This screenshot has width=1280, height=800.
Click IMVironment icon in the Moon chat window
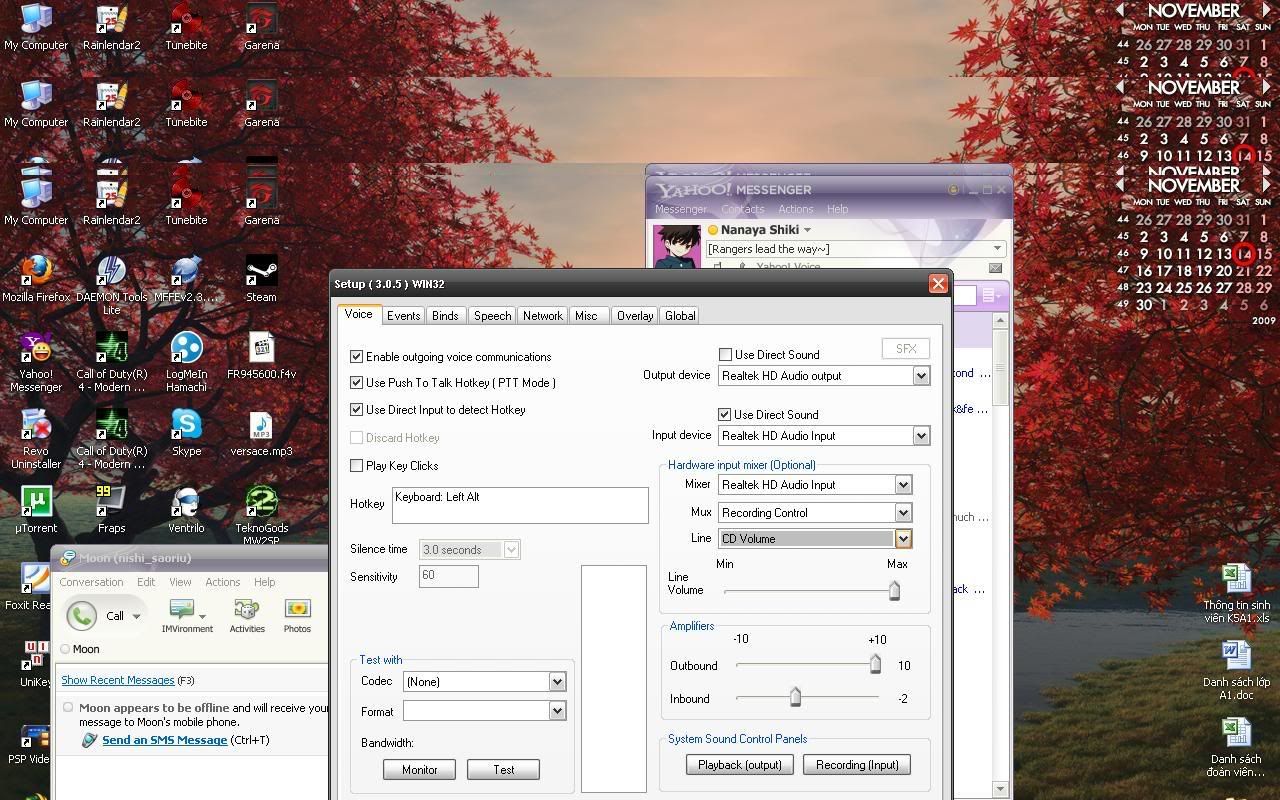tap(186, 616)
